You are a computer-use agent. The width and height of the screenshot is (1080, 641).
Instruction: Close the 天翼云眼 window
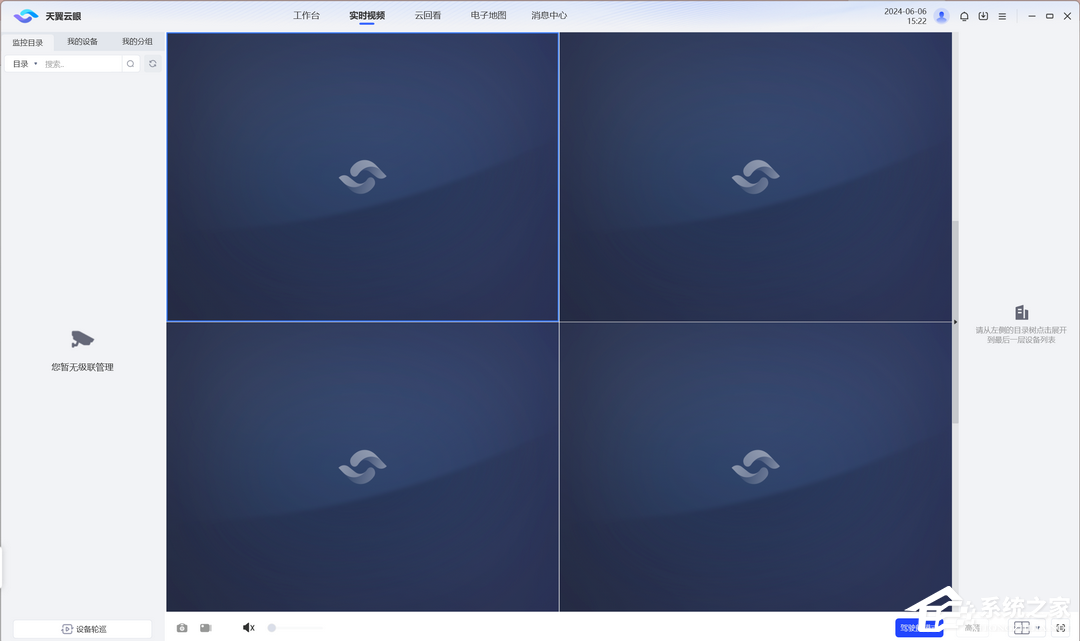1068,16
